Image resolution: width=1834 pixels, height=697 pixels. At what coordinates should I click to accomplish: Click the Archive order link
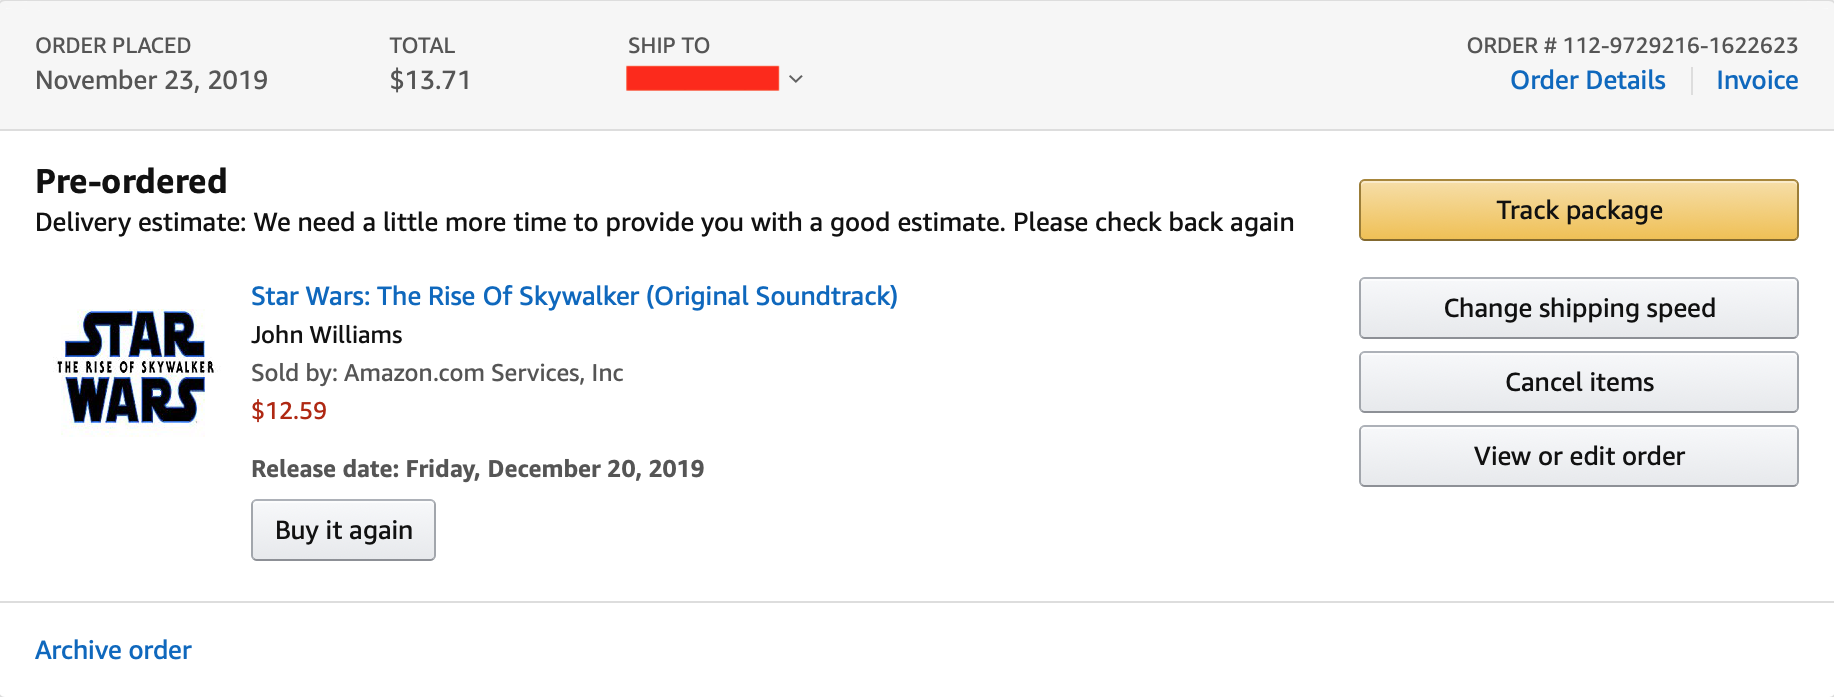click(x=113, y=650)
